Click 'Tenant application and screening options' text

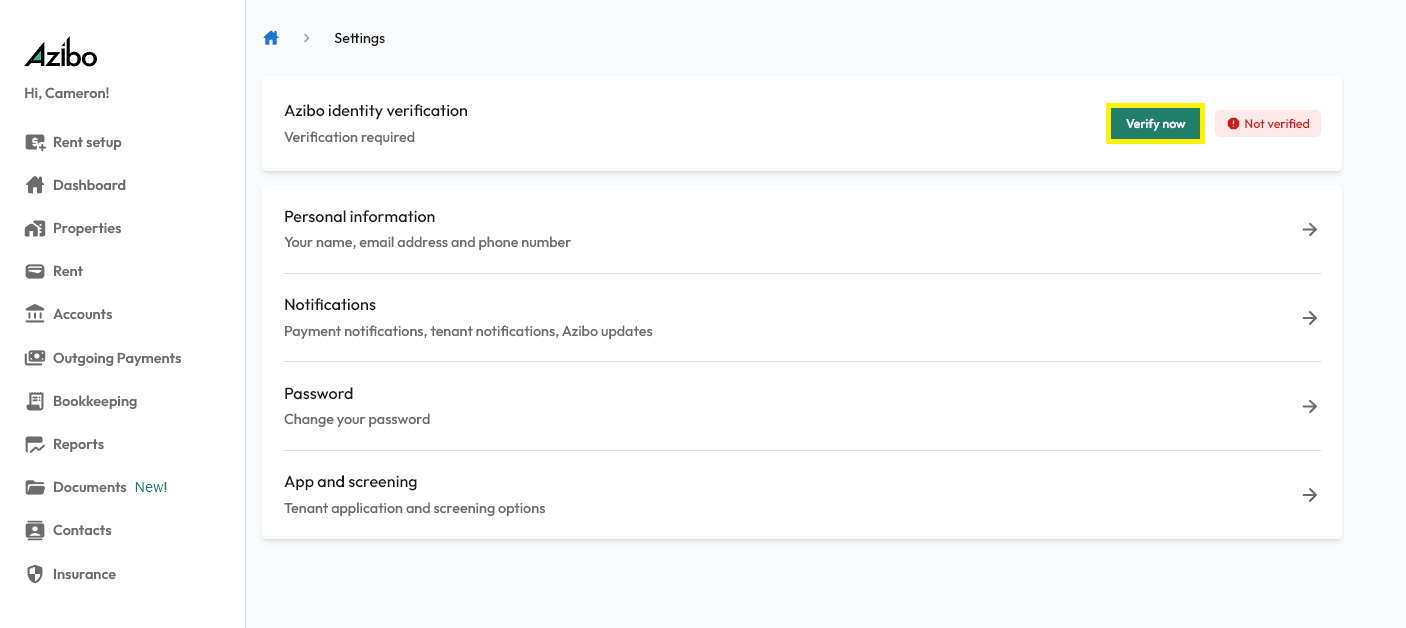point(415,508)
